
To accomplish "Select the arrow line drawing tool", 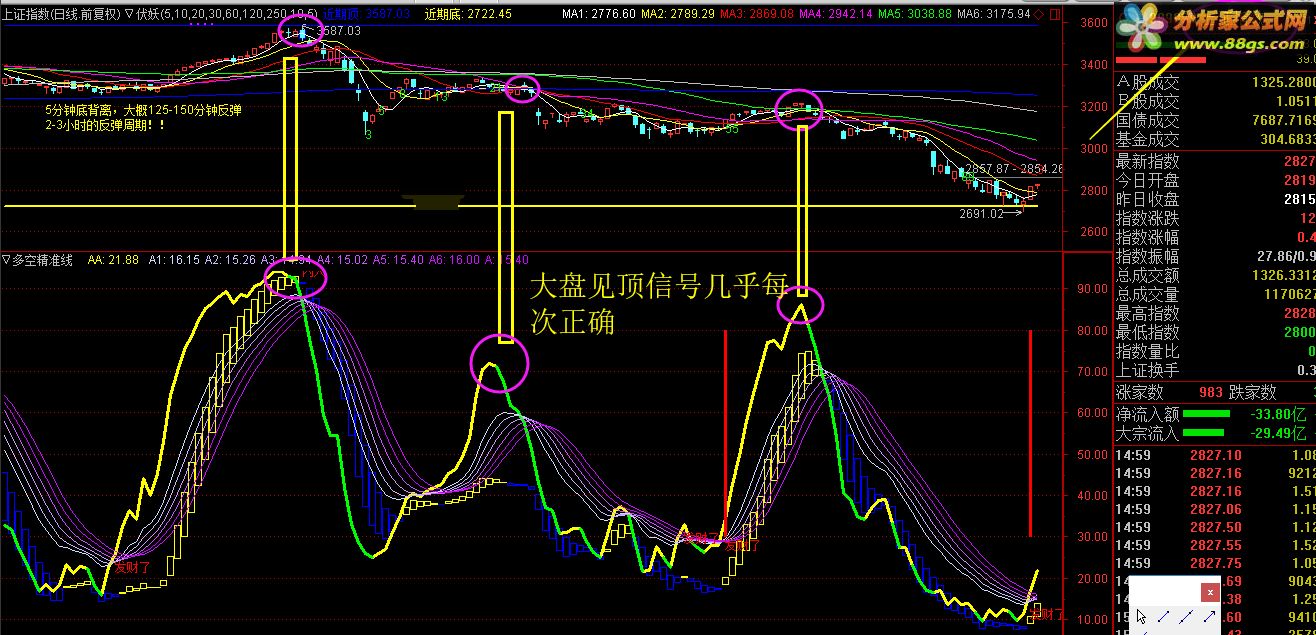I will tap(1211, 617).
